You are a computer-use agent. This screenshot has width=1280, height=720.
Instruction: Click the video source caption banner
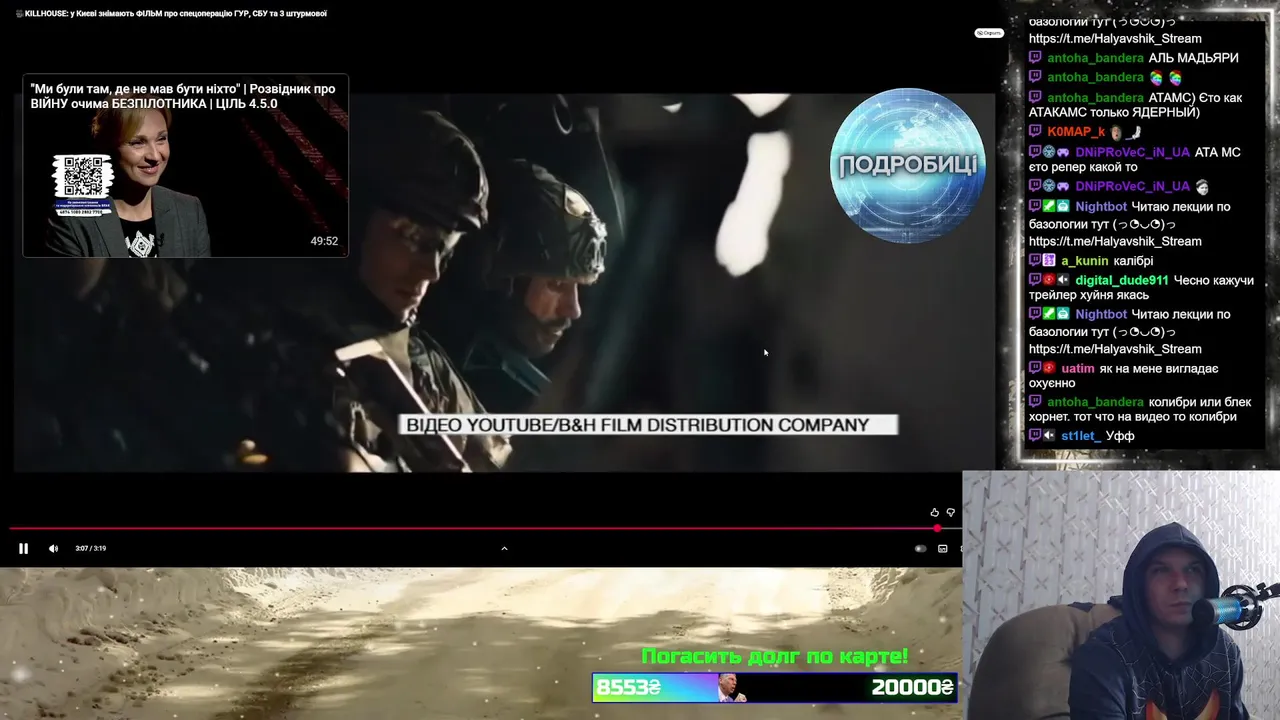pos(648,425)
